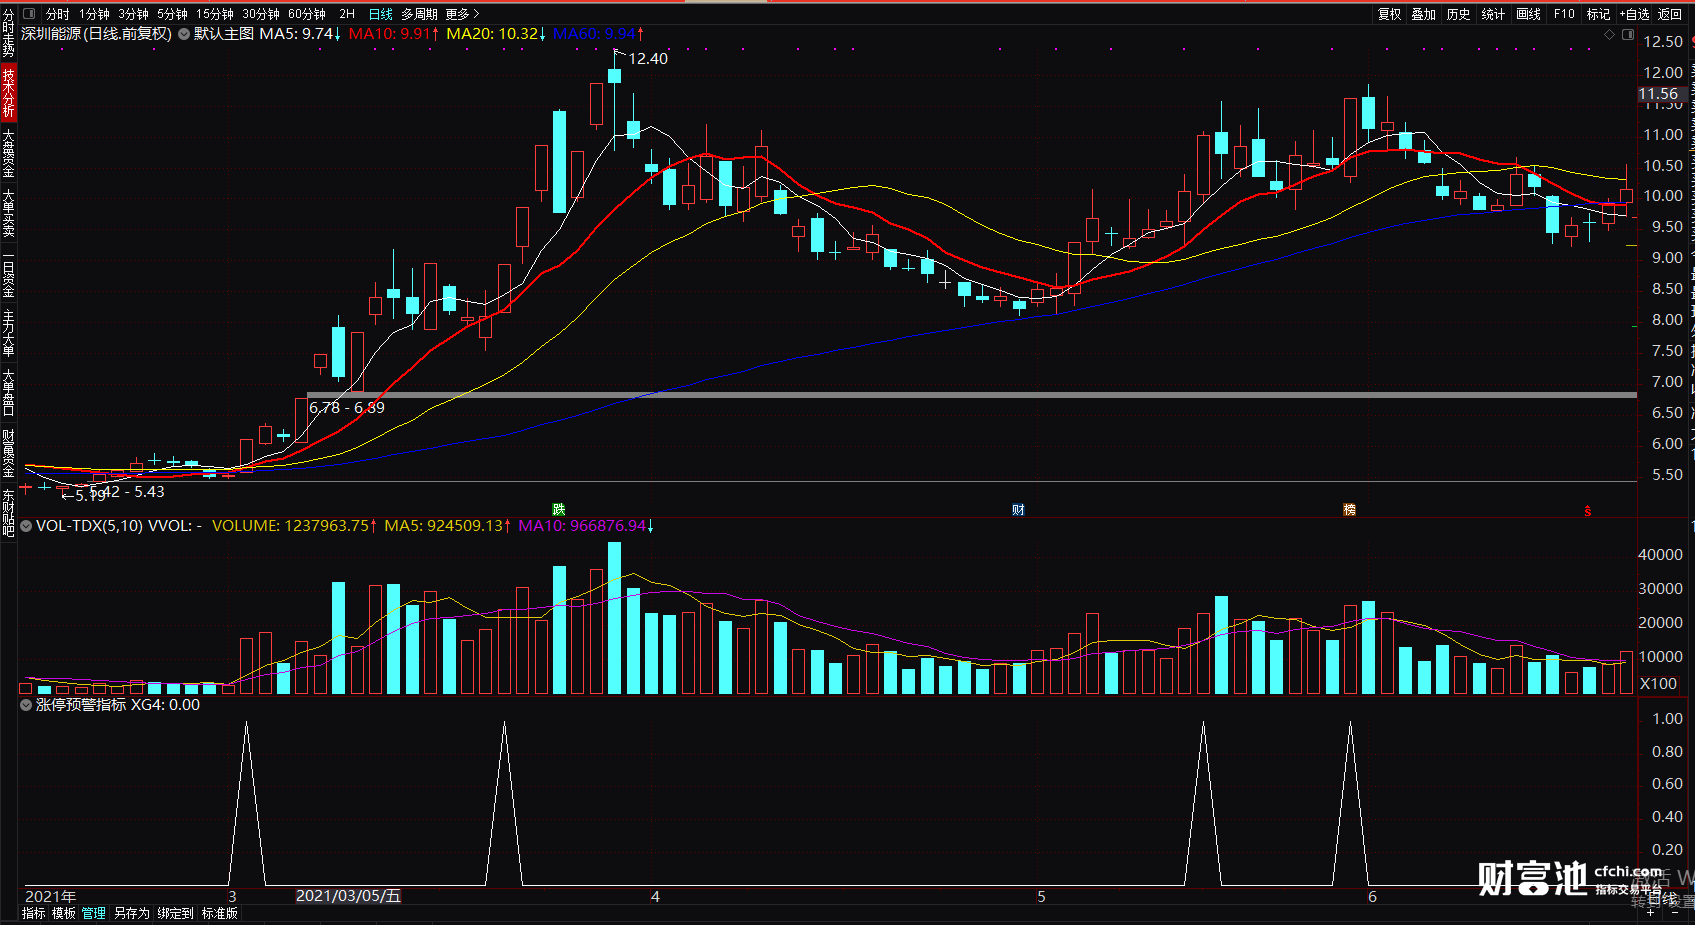Switch to 15分钟 period
The image size is (1695, 925).
(x=214, y=14)
